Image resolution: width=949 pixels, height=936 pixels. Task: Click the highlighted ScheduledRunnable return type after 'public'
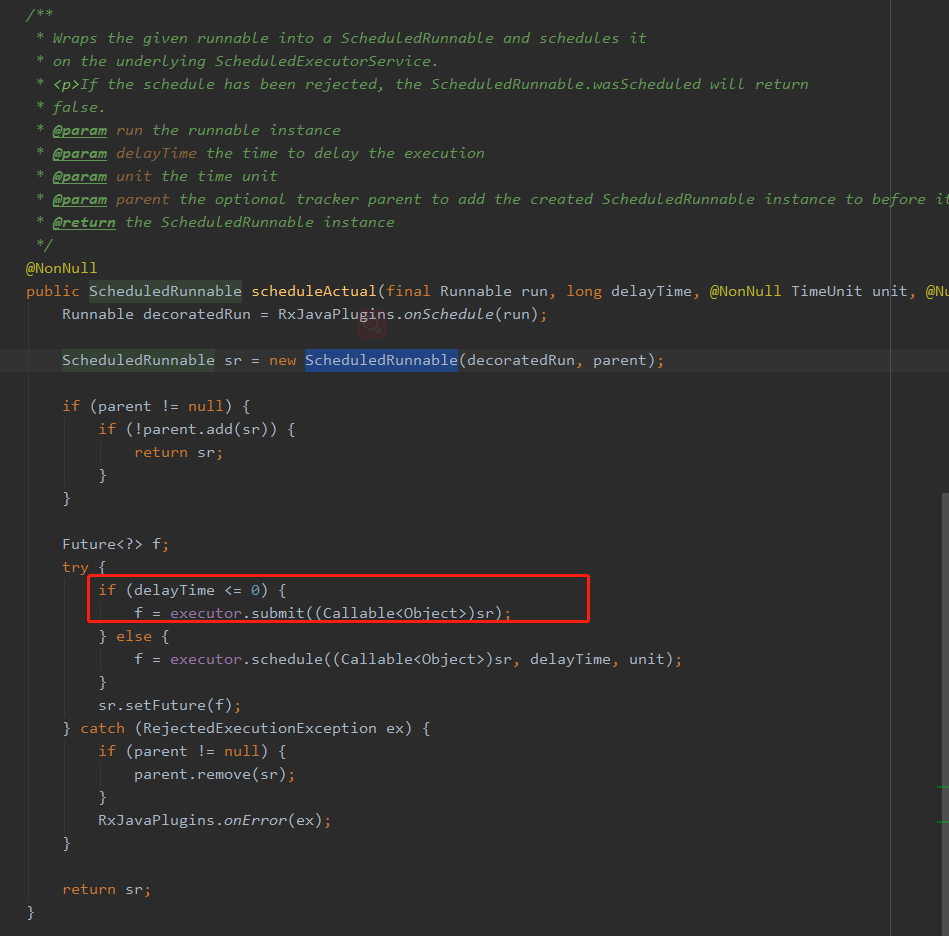pyautogui.click(x=165, y=291)
